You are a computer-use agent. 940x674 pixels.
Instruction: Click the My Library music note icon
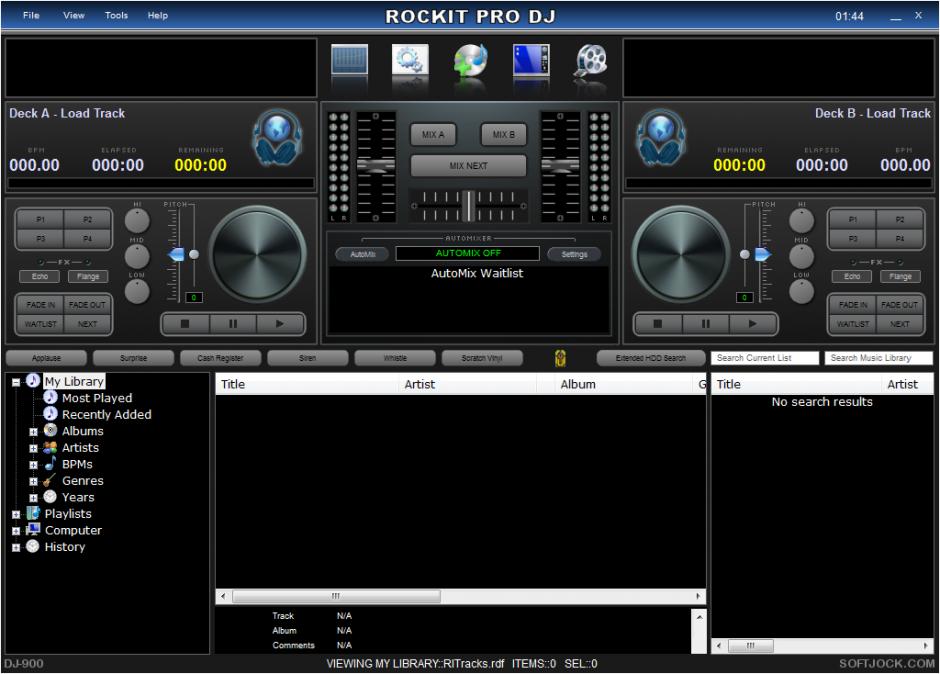tap(32, 381)
